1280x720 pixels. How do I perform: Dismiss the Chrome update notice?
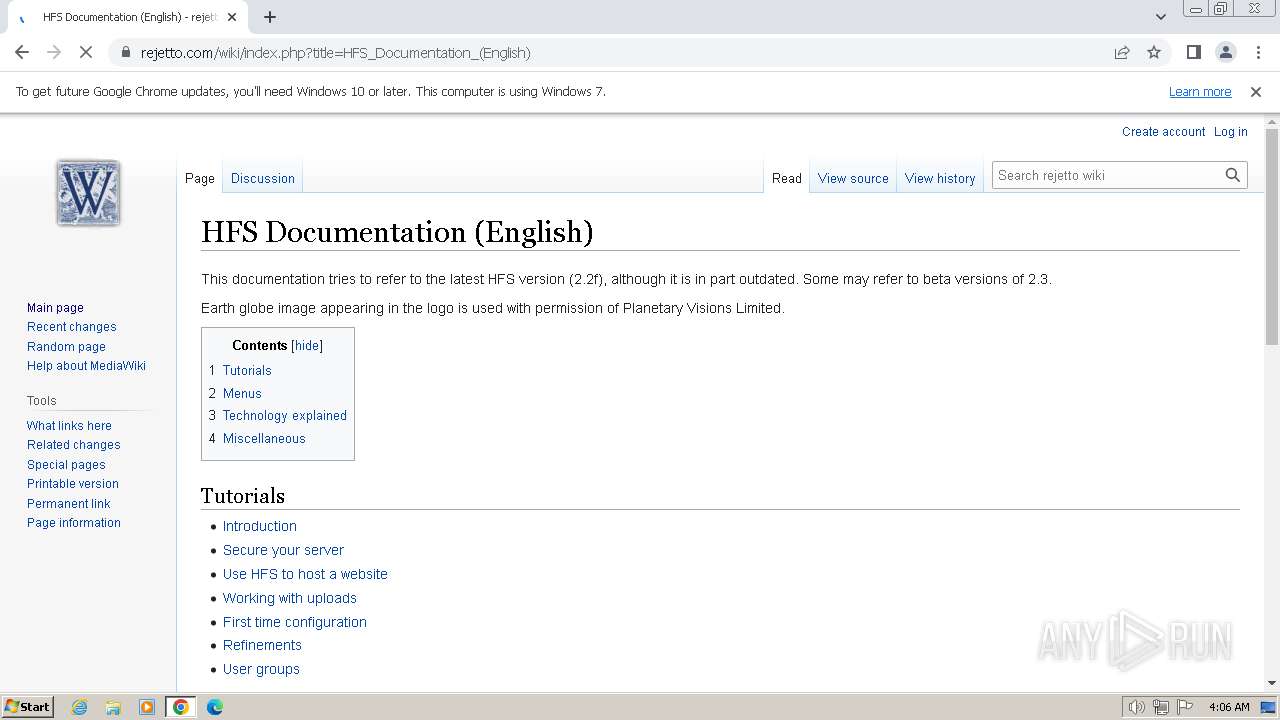1256,92
